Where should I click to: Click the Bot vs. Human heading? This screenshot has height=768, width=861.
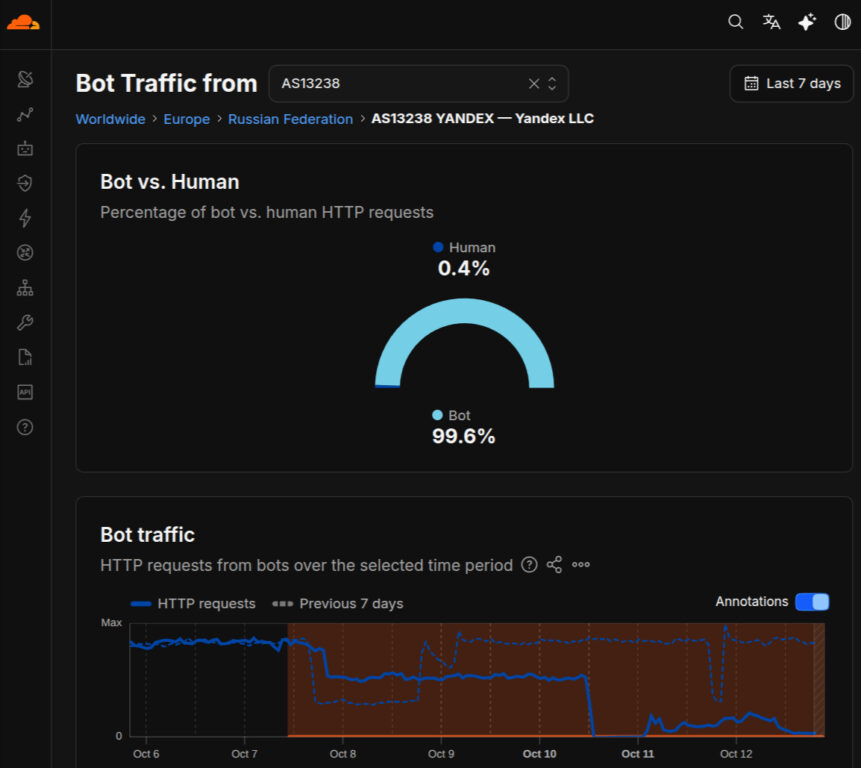pyautogui.click(x=170, y=182)
